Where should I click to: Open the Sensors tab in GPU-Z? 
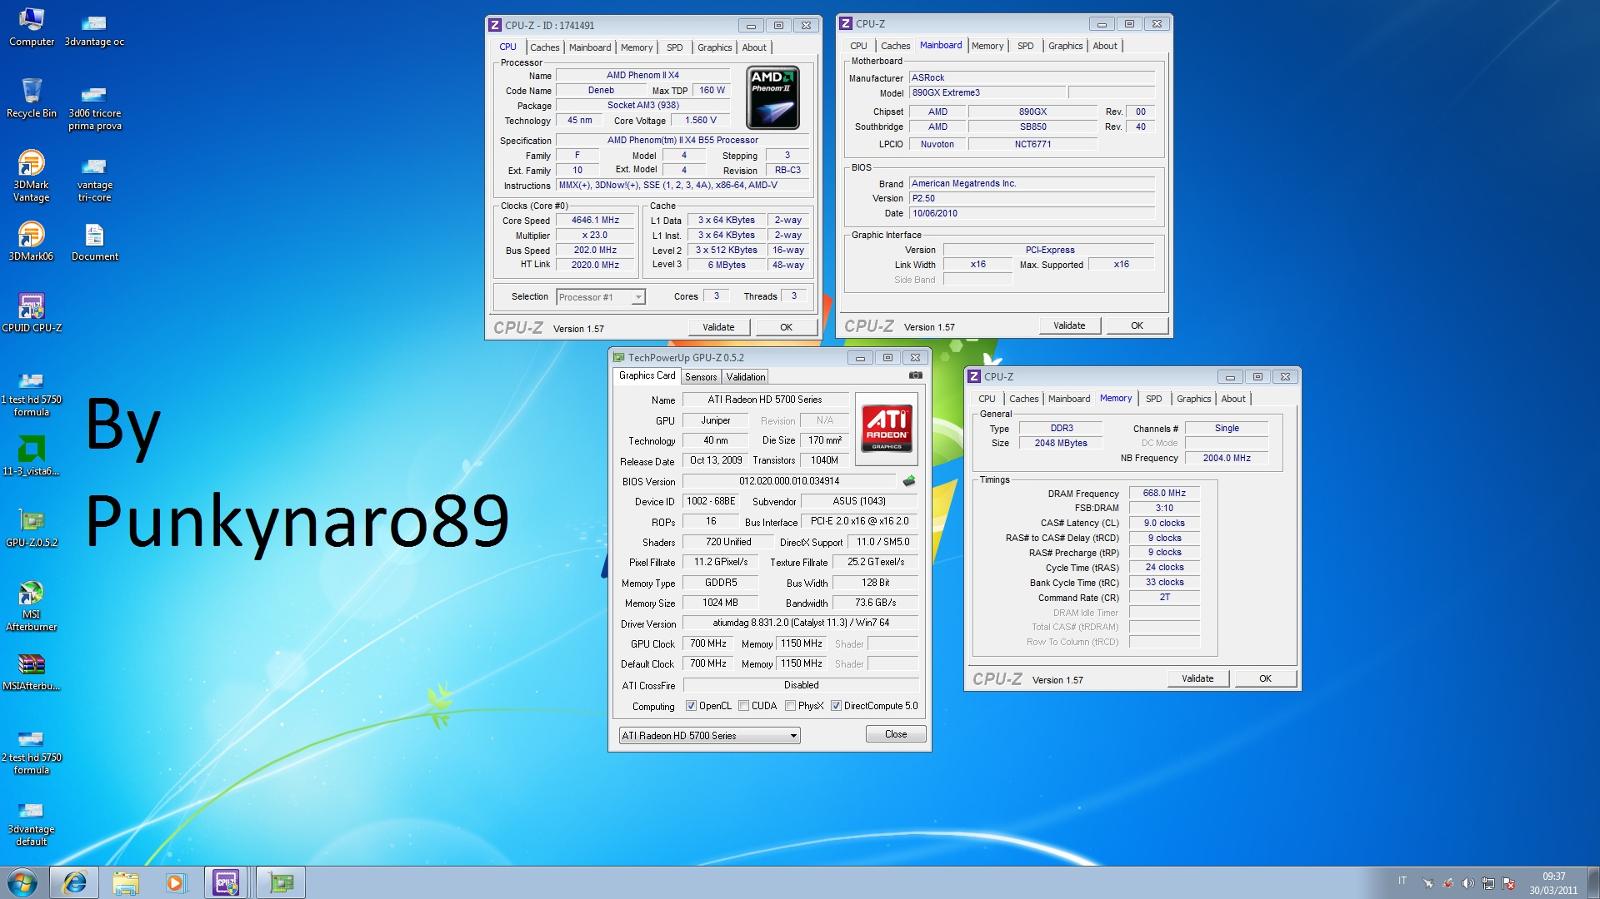(x=701, y=377)
